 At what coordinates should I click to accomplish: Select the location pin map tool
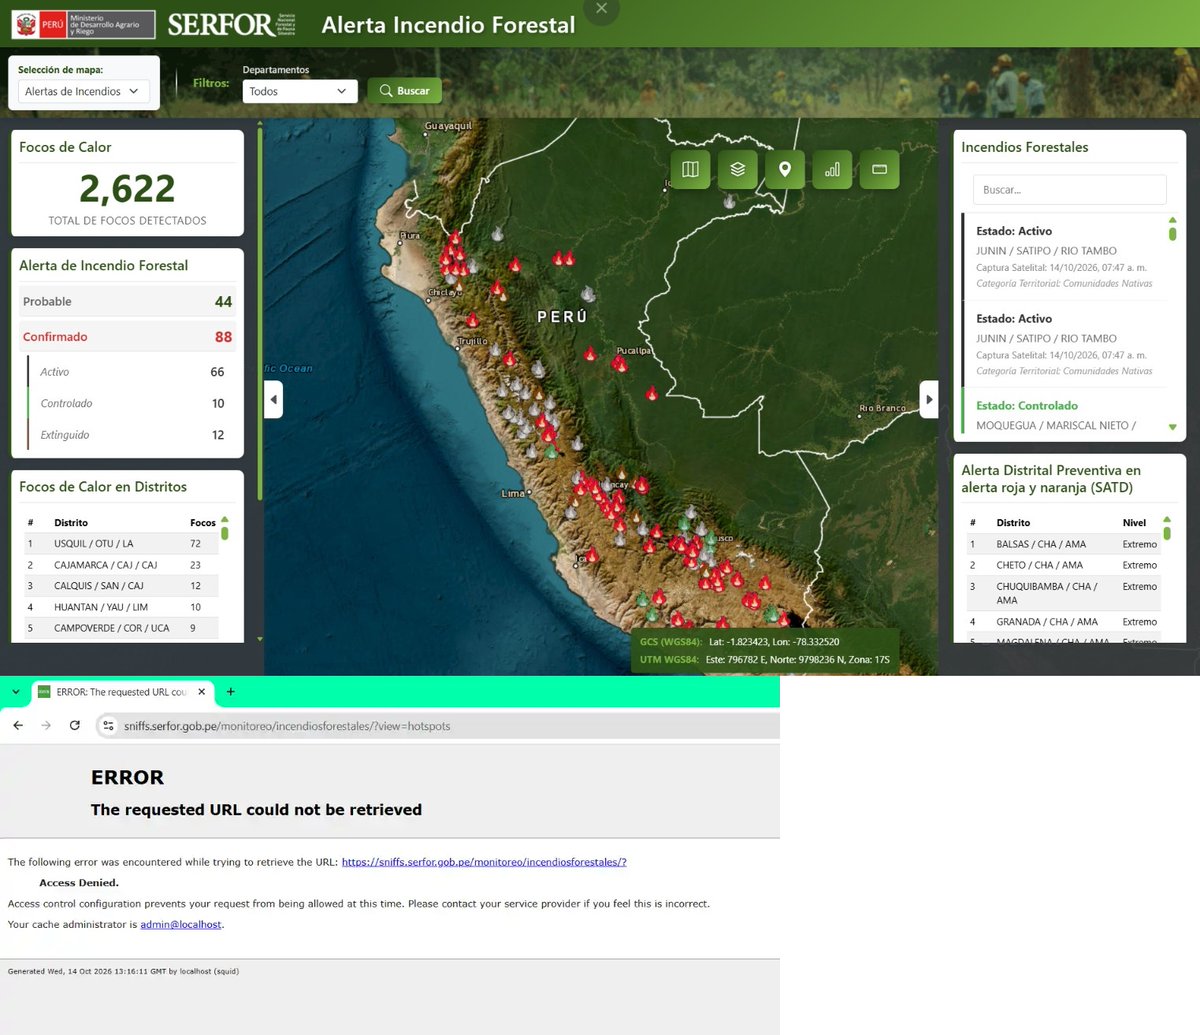pos(785,170)
